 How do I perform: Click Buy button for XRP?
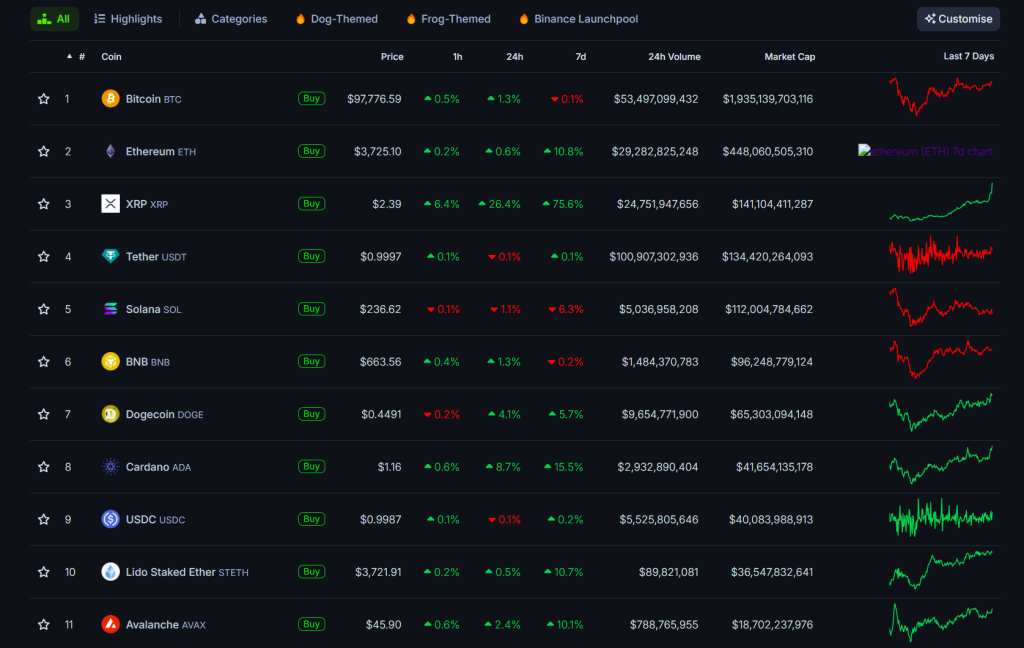pos(312,204)
